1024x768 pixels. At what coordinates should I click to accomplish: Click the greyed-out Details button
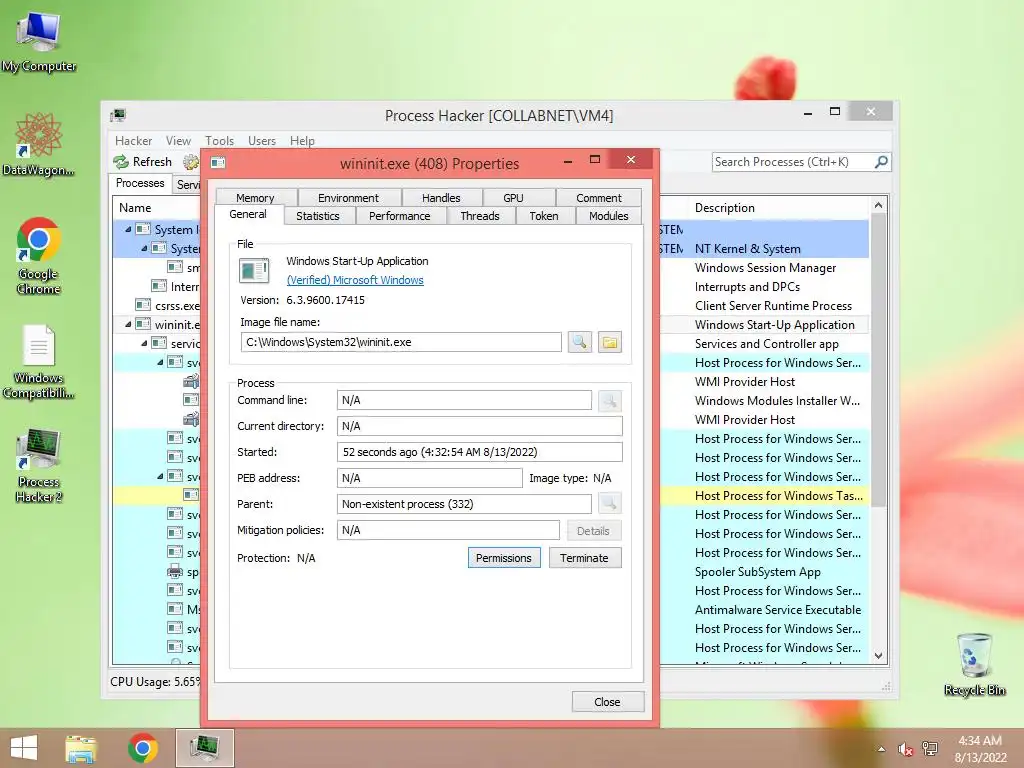pyautogui.click(x=593, y=531)
